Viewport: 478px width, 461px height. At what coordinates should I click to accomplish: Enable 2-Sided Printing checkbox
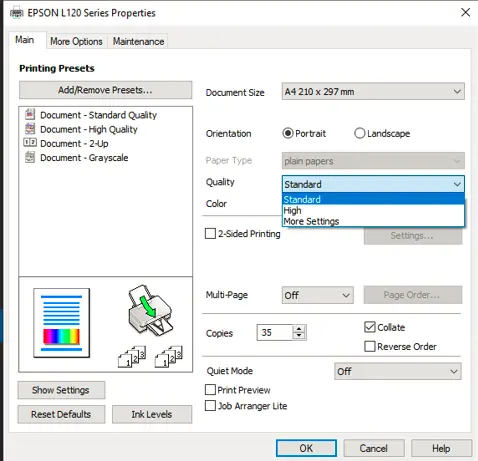pos(210,233)
